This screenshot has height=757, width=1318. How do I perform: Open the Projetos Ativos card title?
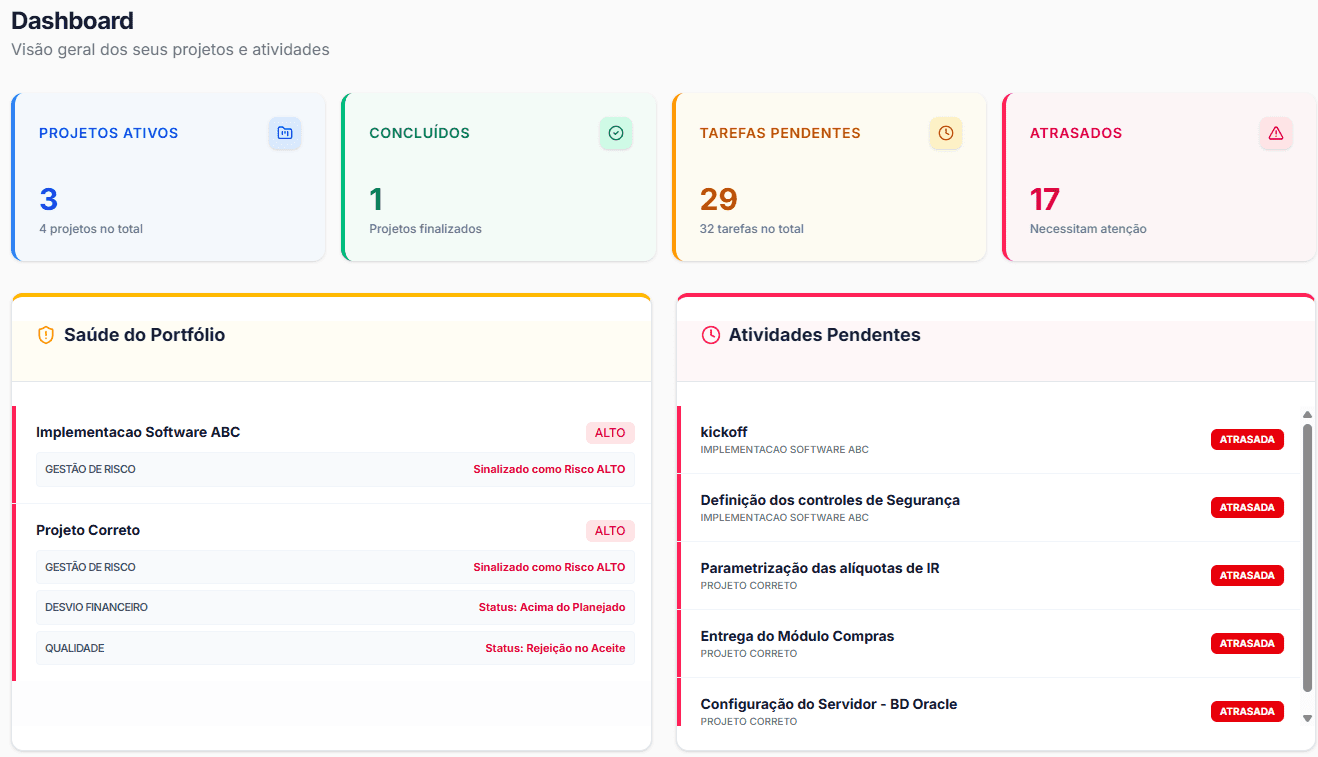[x=108, y=133]
